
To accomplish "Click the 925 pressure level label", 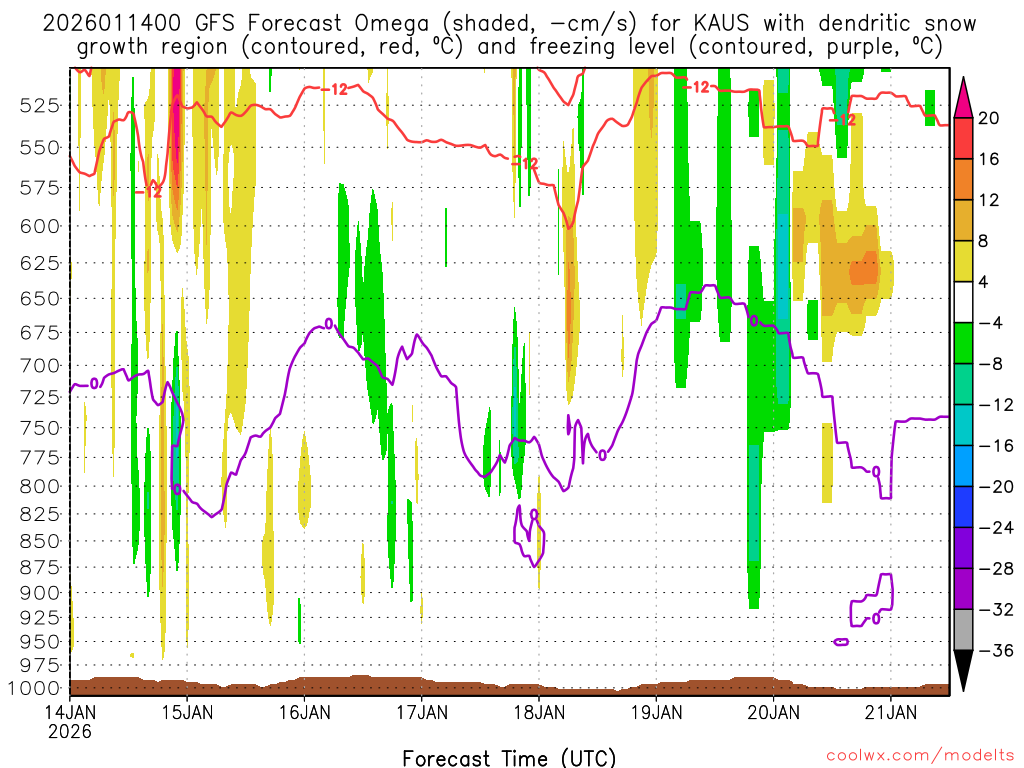I will [40, 617].
